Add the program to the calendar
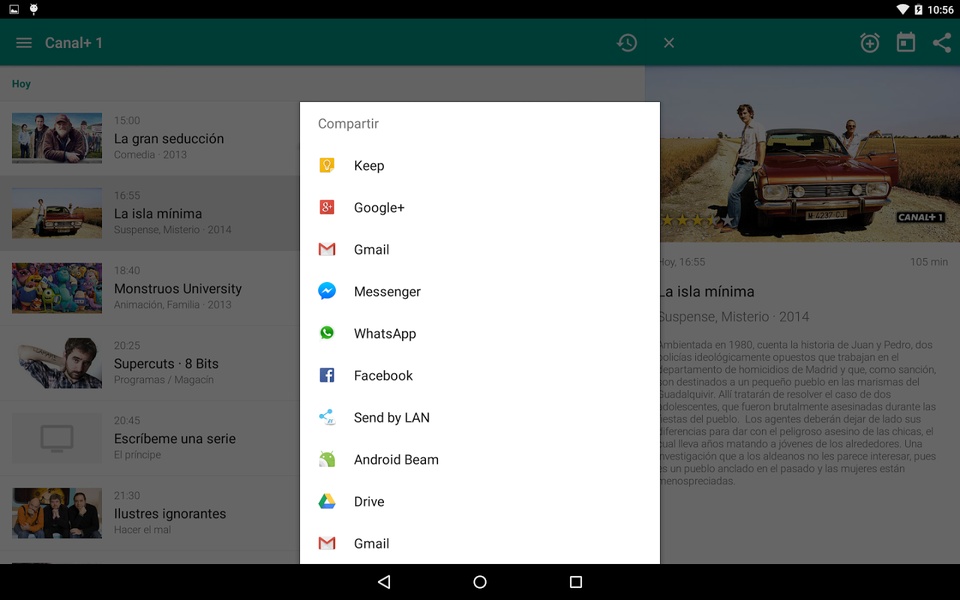The height and width of the screenshot is (600, 960). coord(906,43)
